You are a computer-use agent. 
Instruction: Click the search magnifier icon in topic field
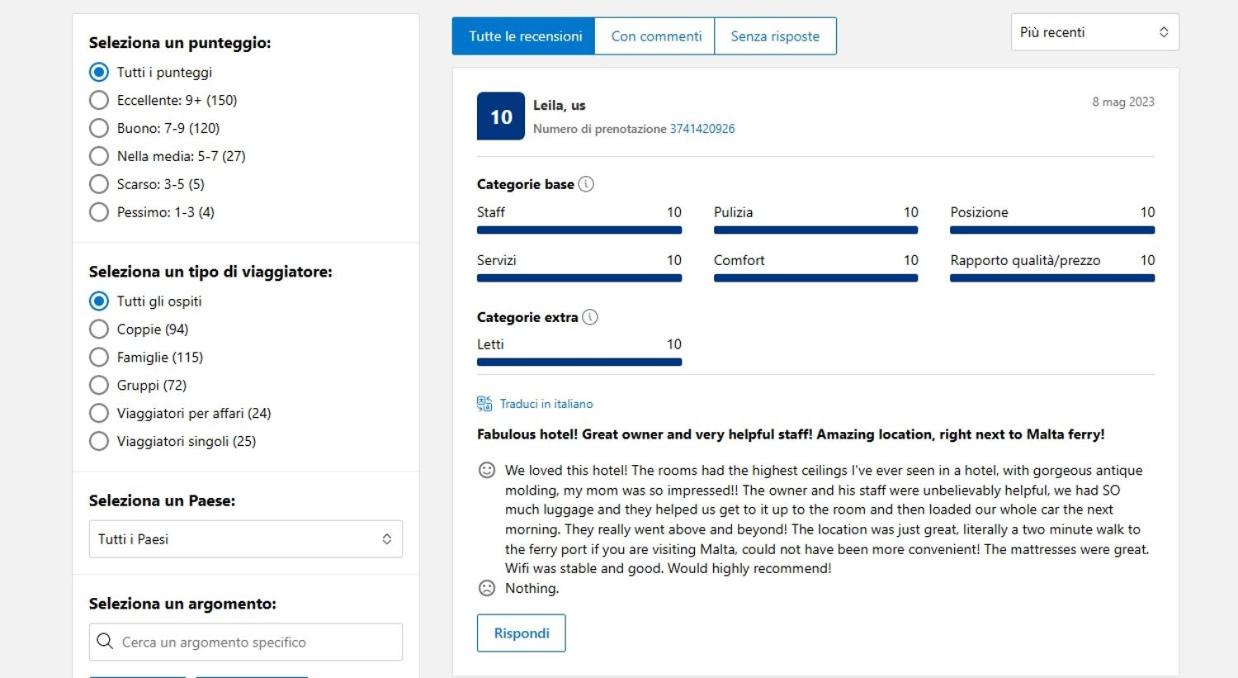coord(105,642)
